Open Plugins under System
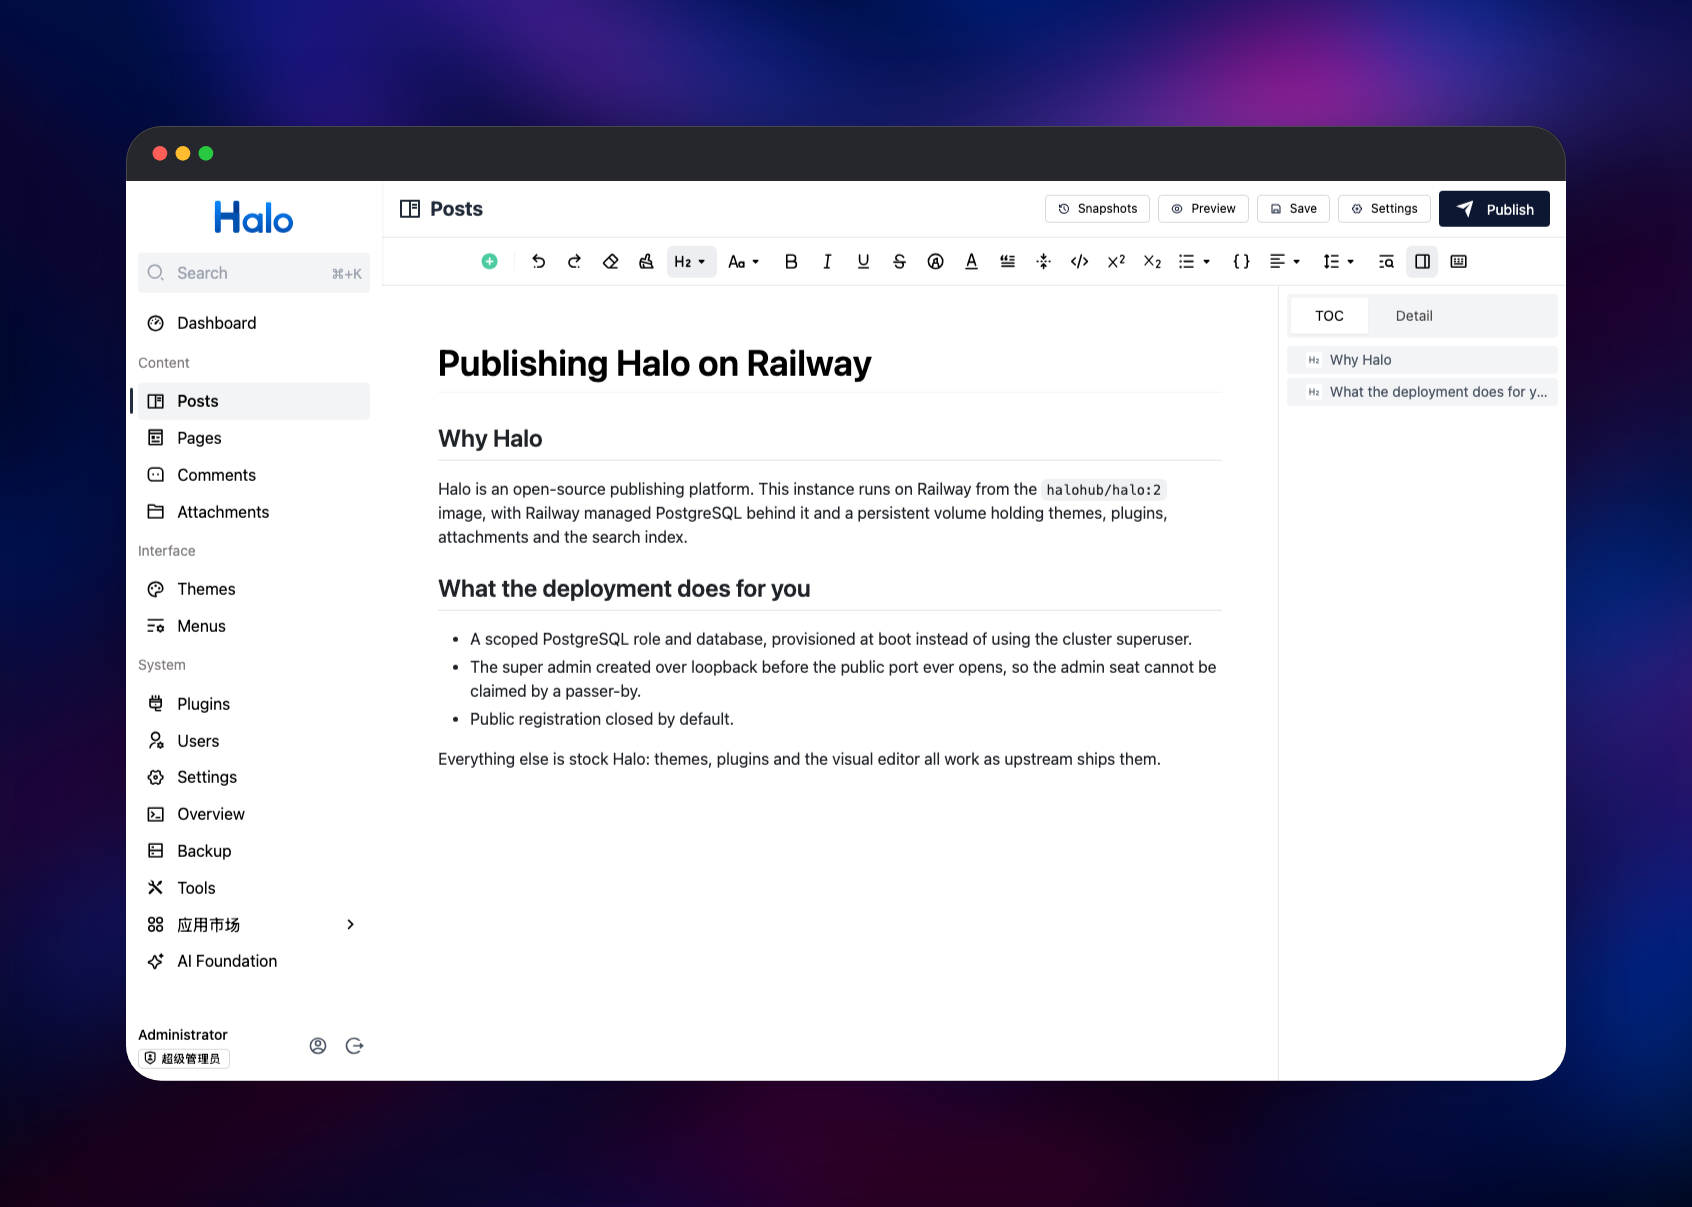Viewport: 1692px width, 1207px height. click(x=254, y=704)
